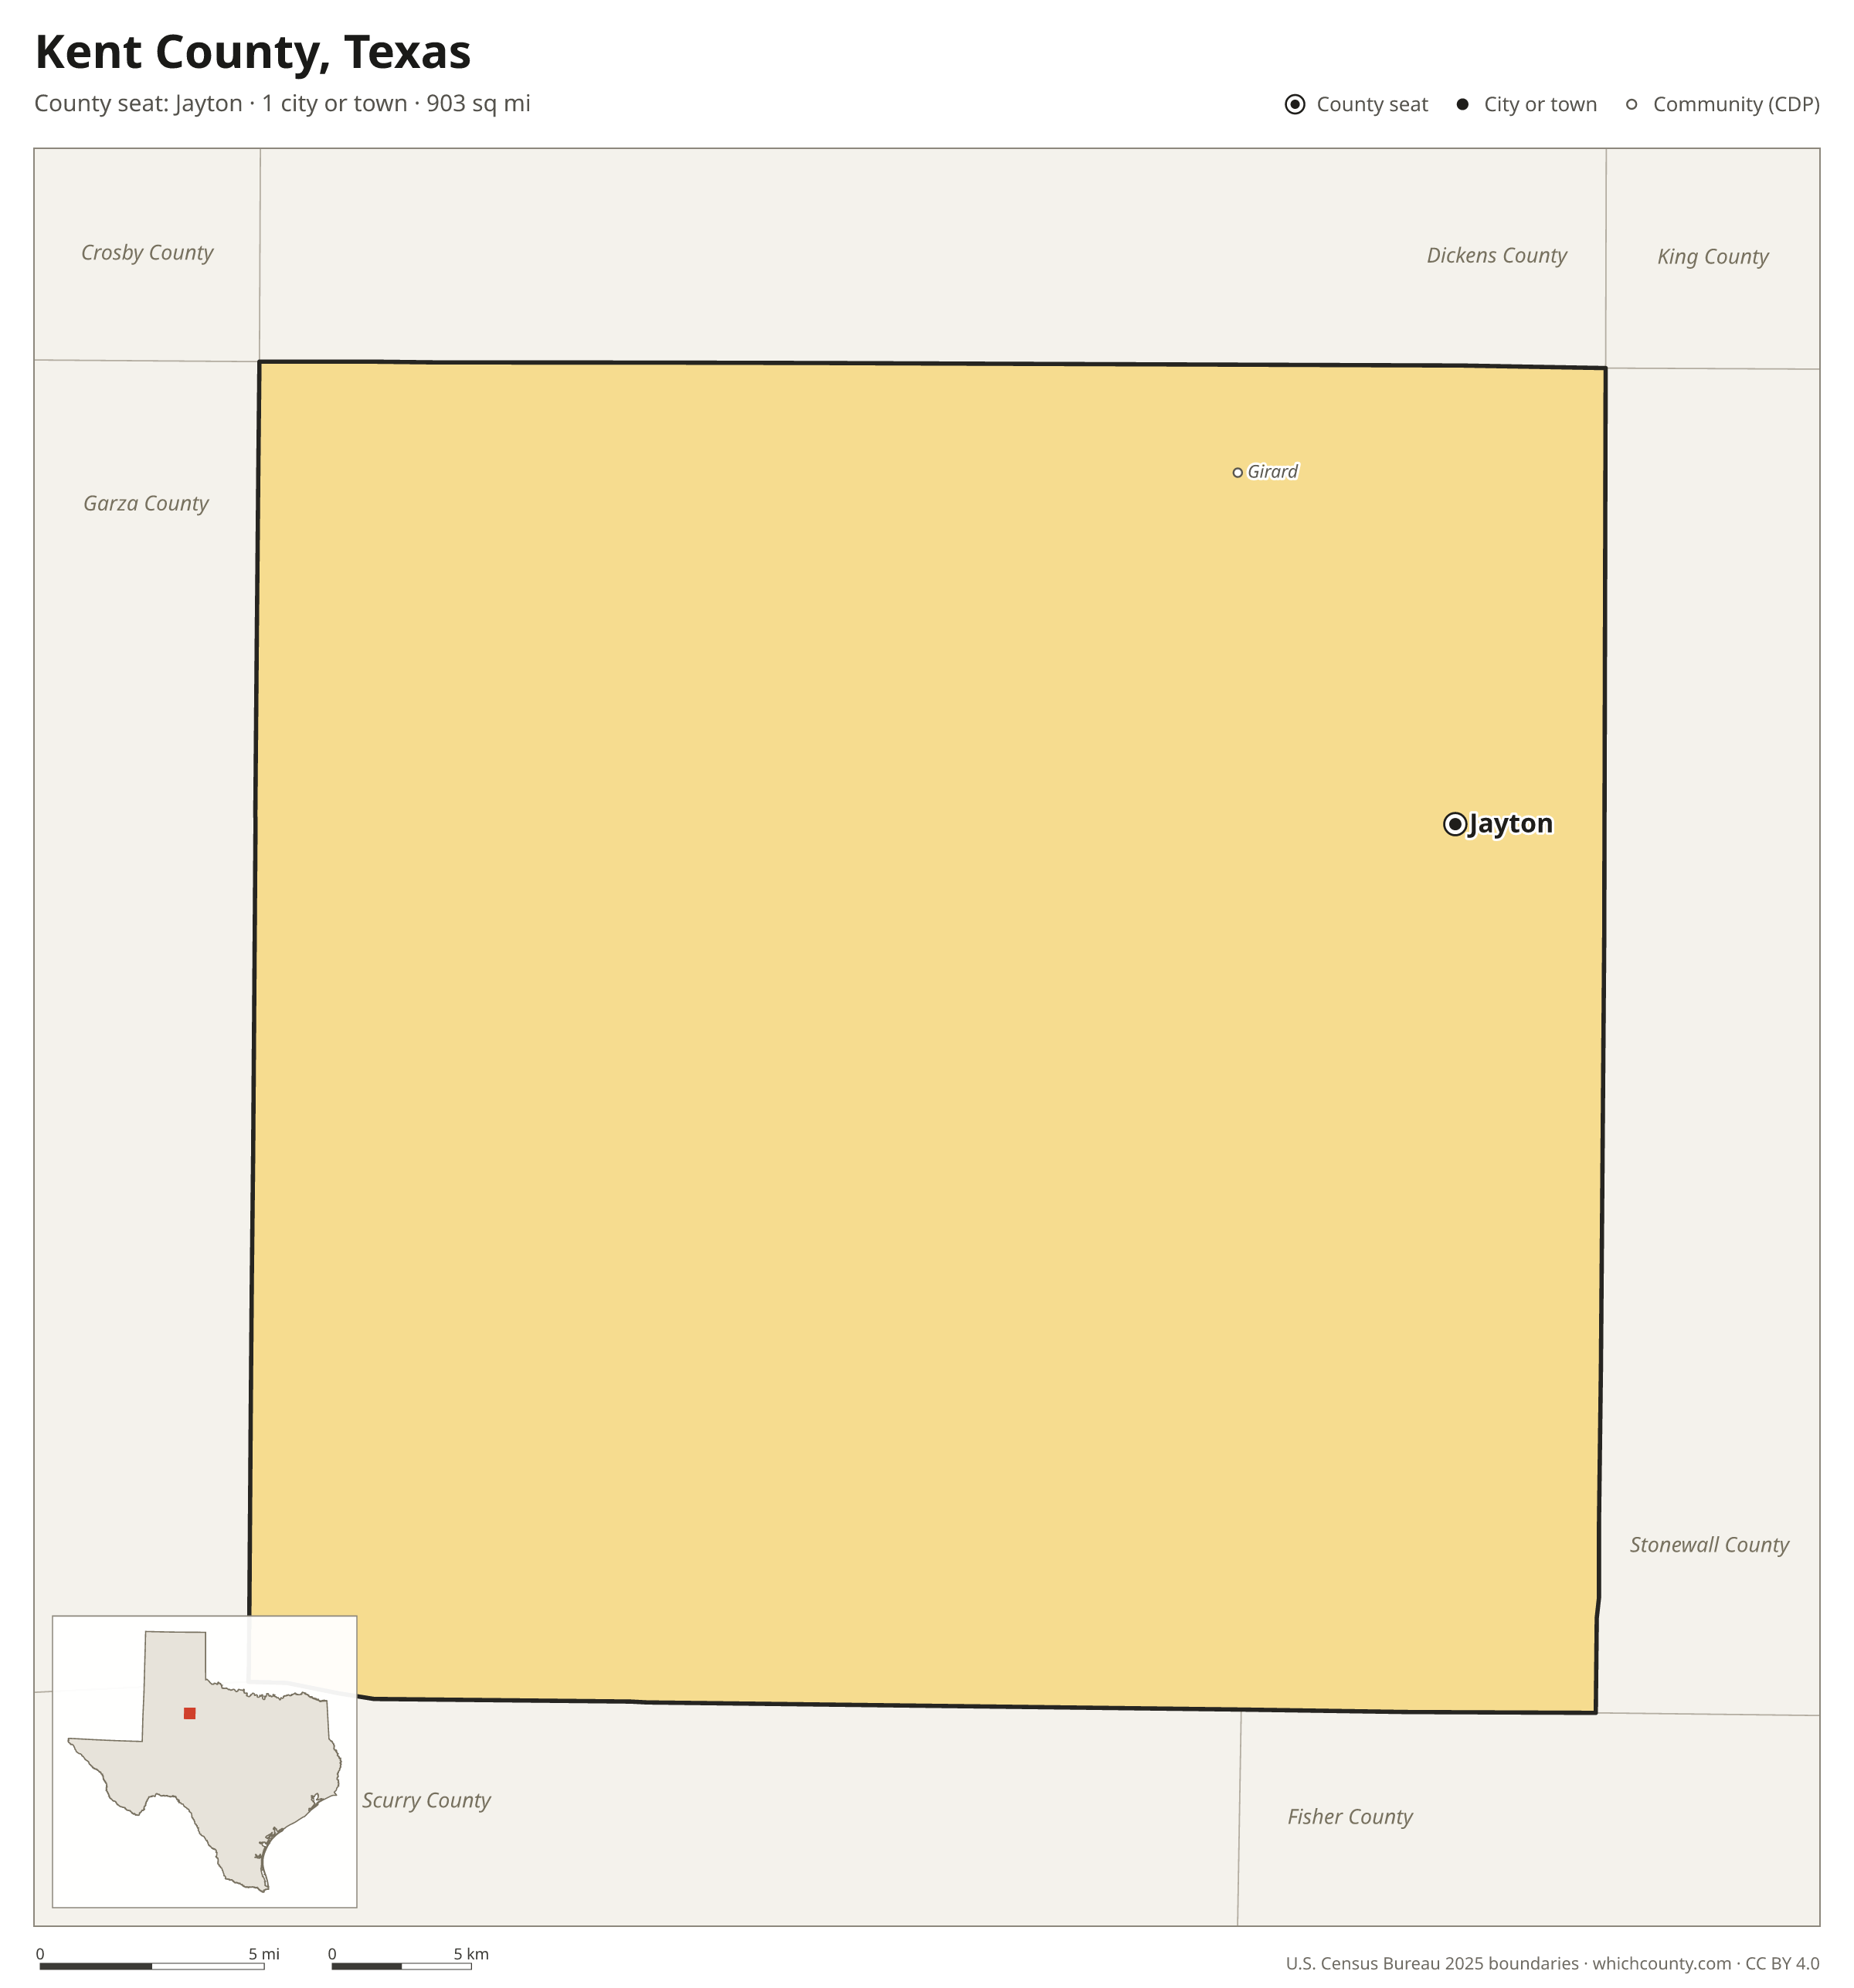Click the Census Bureau attribution text
Image resolution: width=1854 pixels, height=1988 pixels.
(1552, 1963)
